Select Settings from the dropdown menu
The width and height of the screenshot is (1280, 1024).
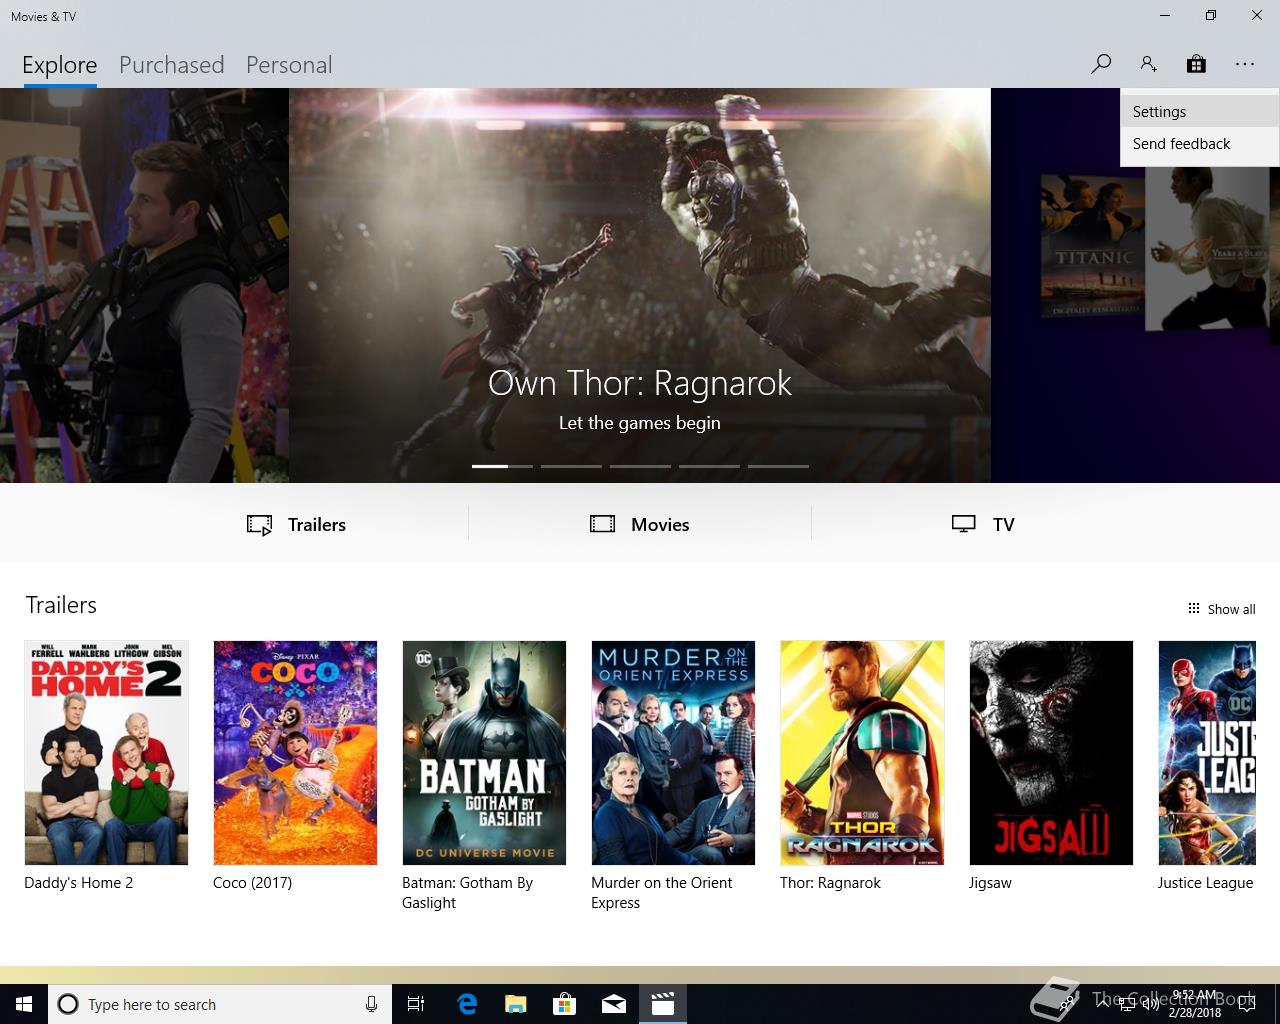point(1199,112)
